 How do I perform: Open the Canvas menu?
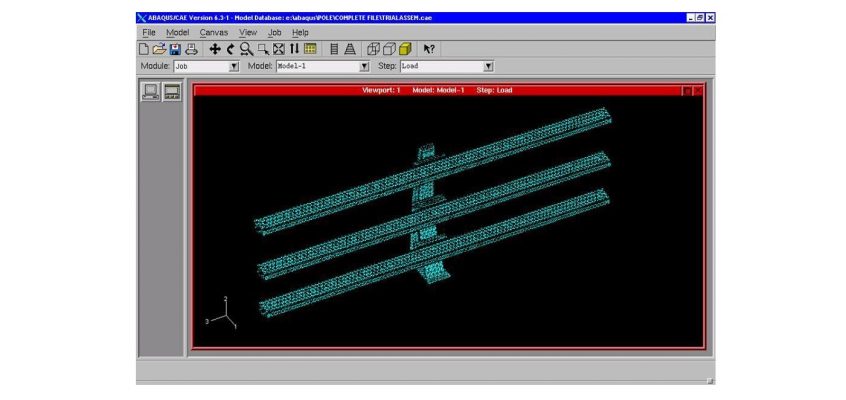coord(214,32)
